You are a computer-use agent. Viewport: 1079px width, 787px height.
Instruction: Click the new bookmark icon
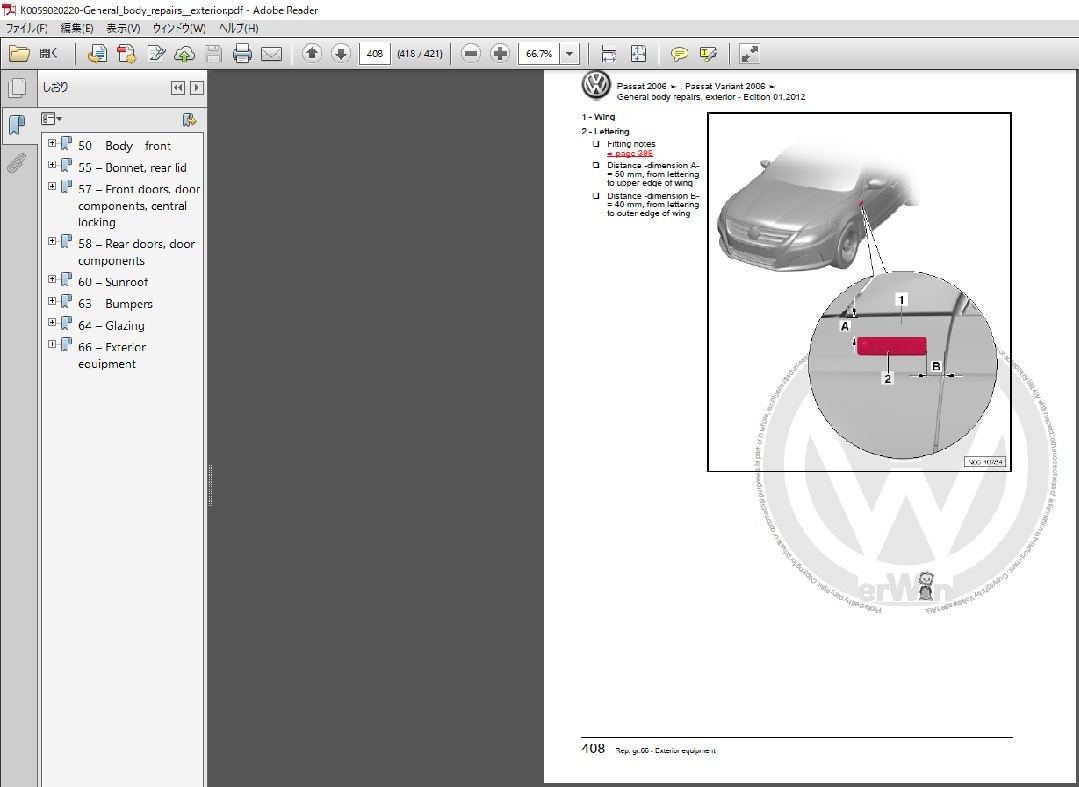click(x=189, y=120)
